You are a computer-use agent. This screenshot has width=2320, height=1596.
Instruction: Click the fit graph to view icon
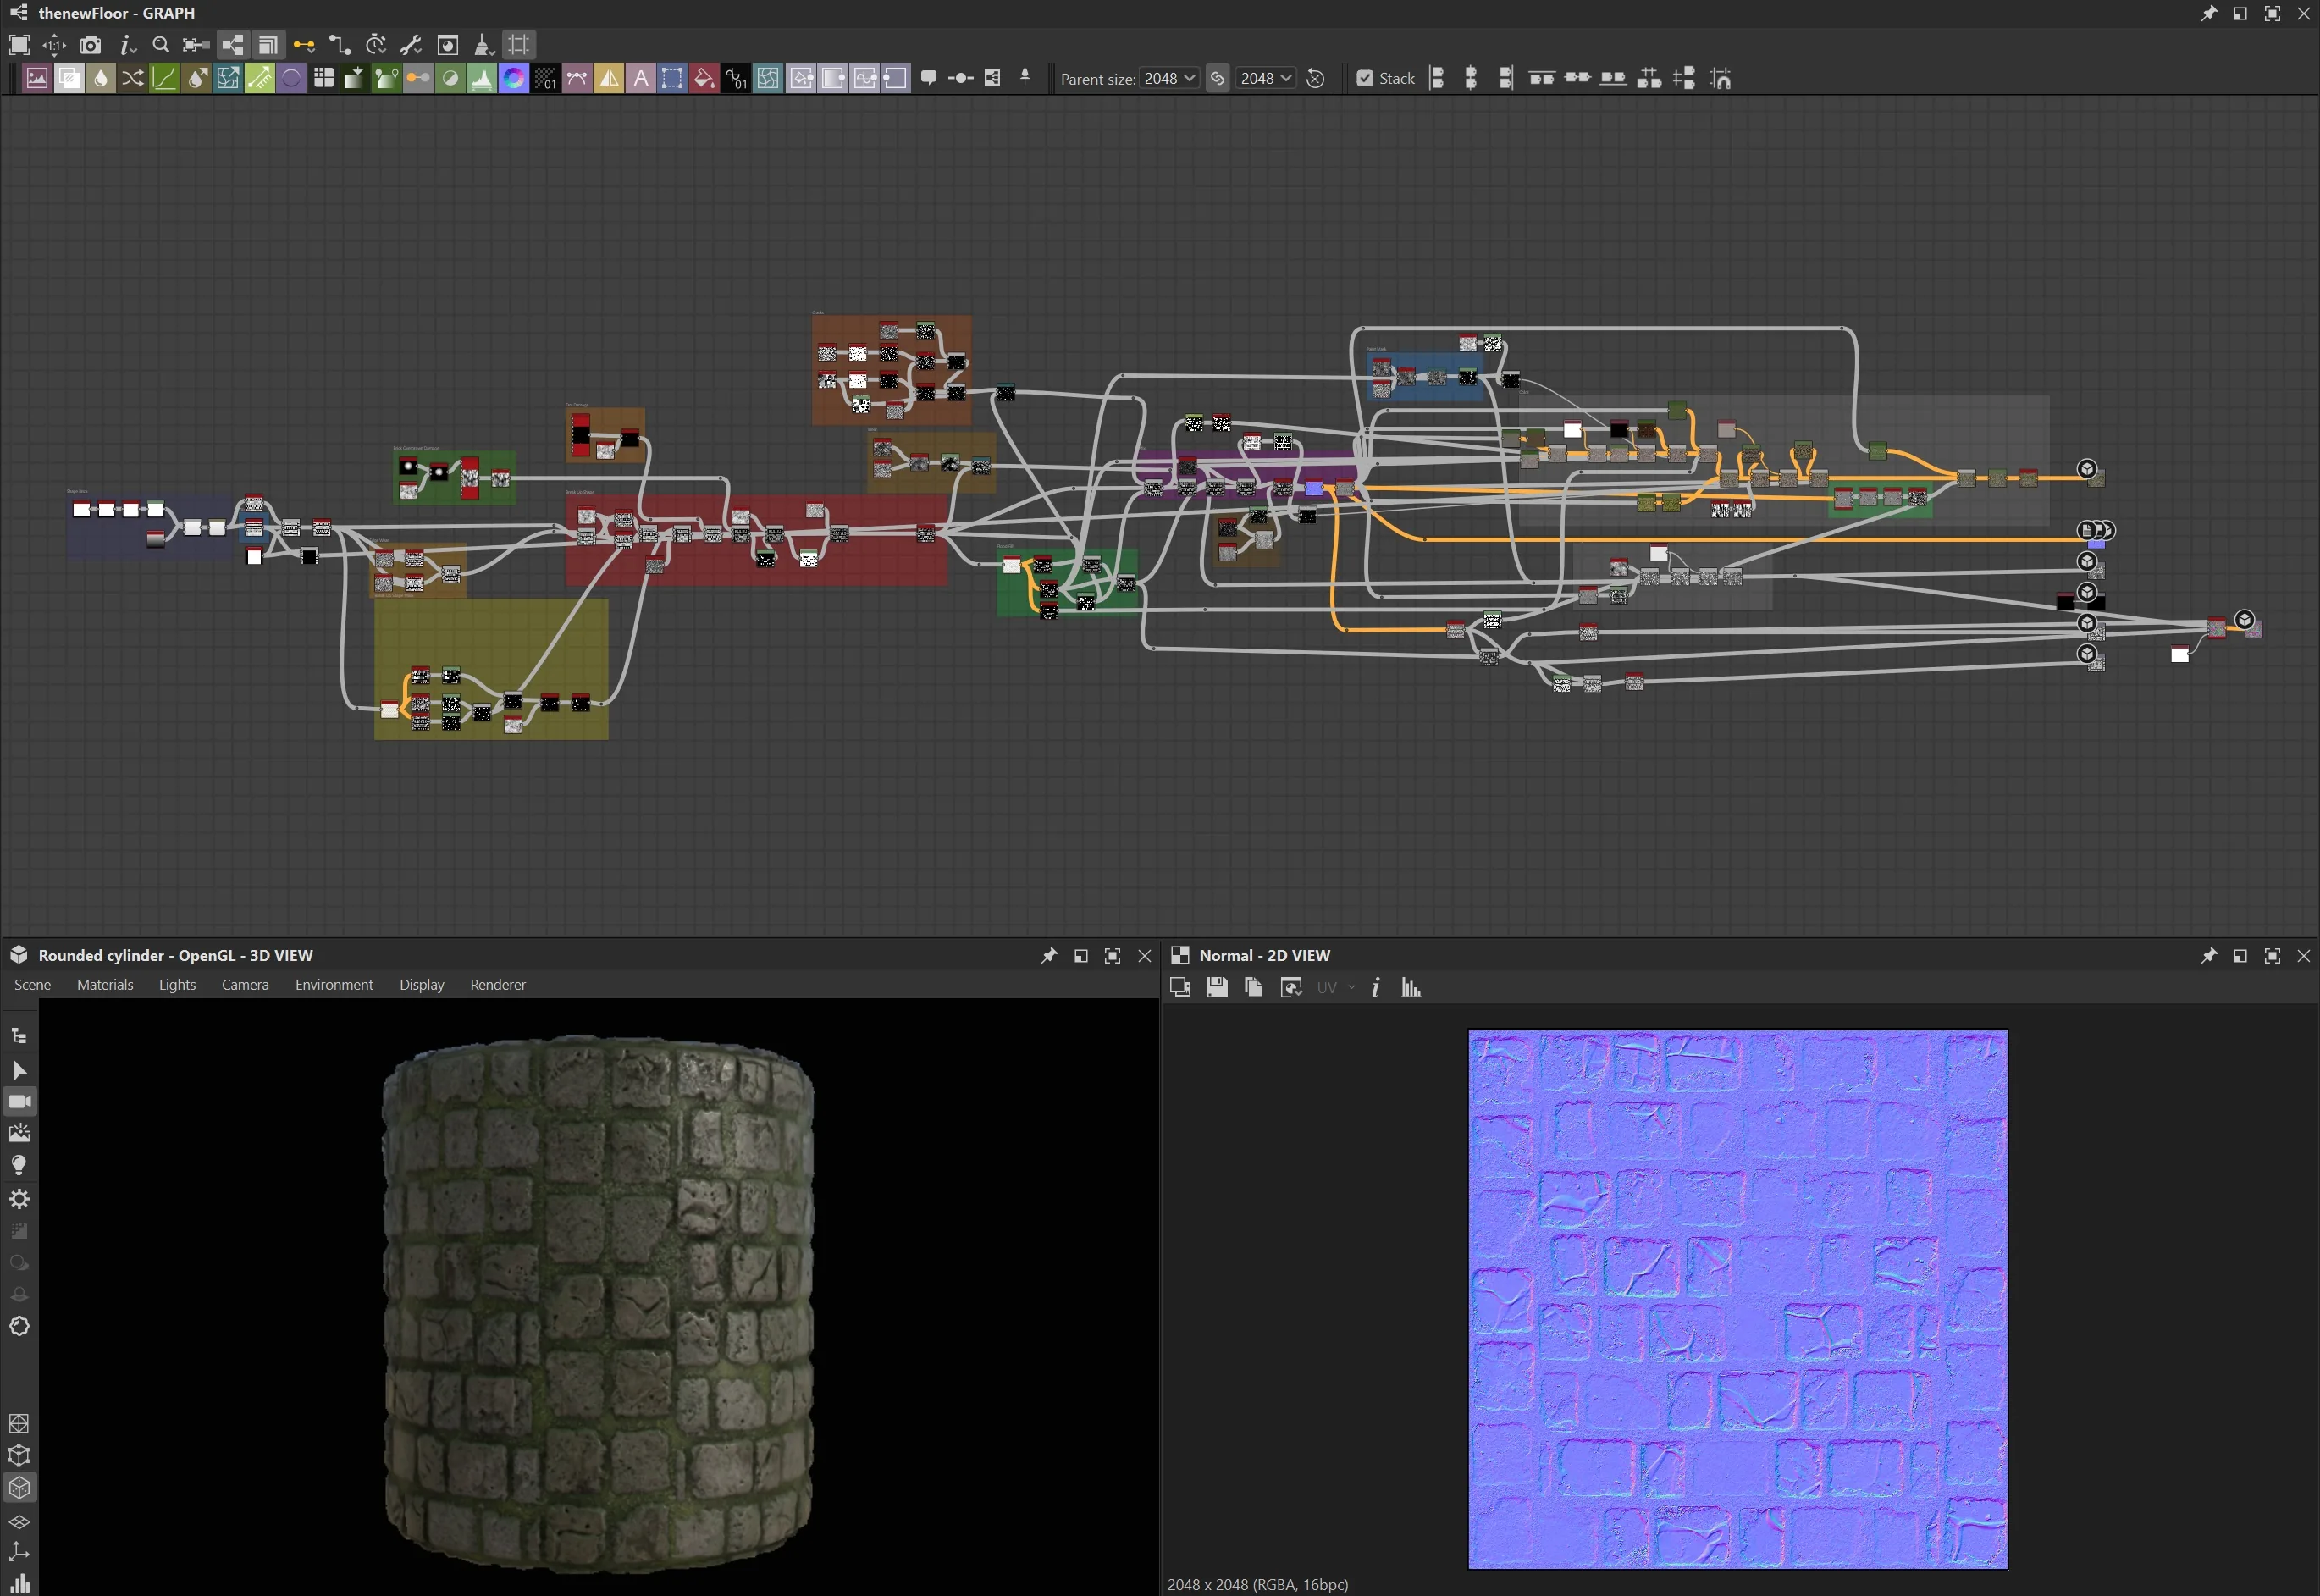click(19, 45)
